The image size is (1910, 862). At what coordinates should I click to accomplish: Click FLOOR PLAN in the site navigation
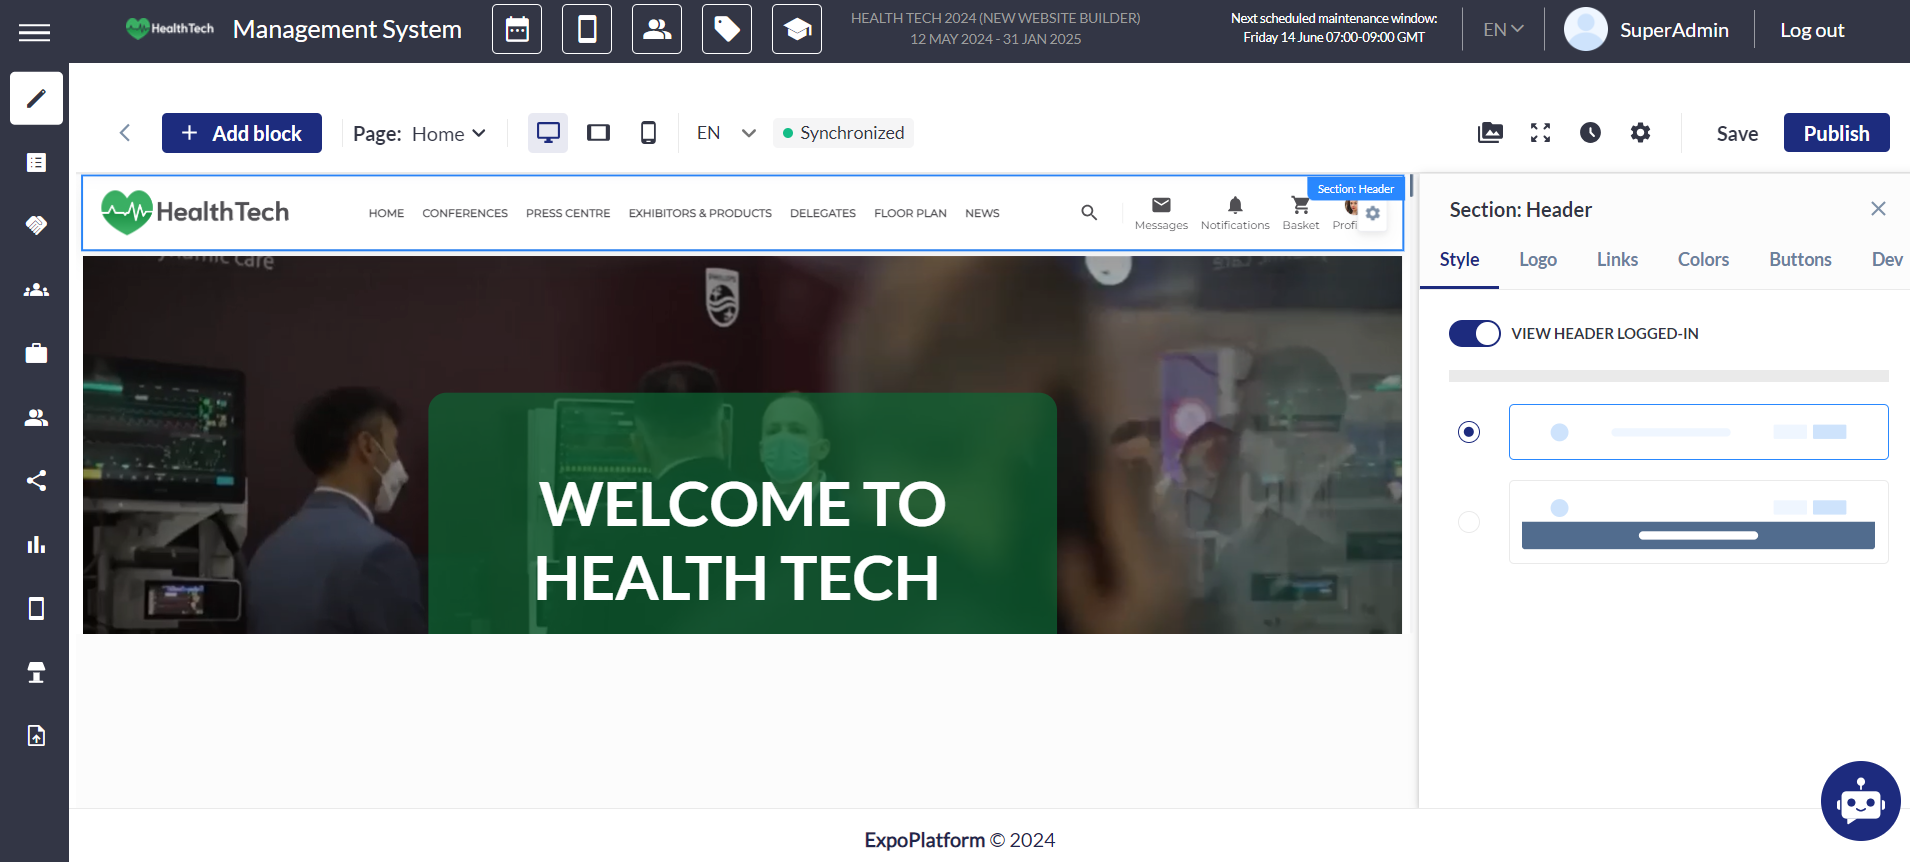point(910,213)
